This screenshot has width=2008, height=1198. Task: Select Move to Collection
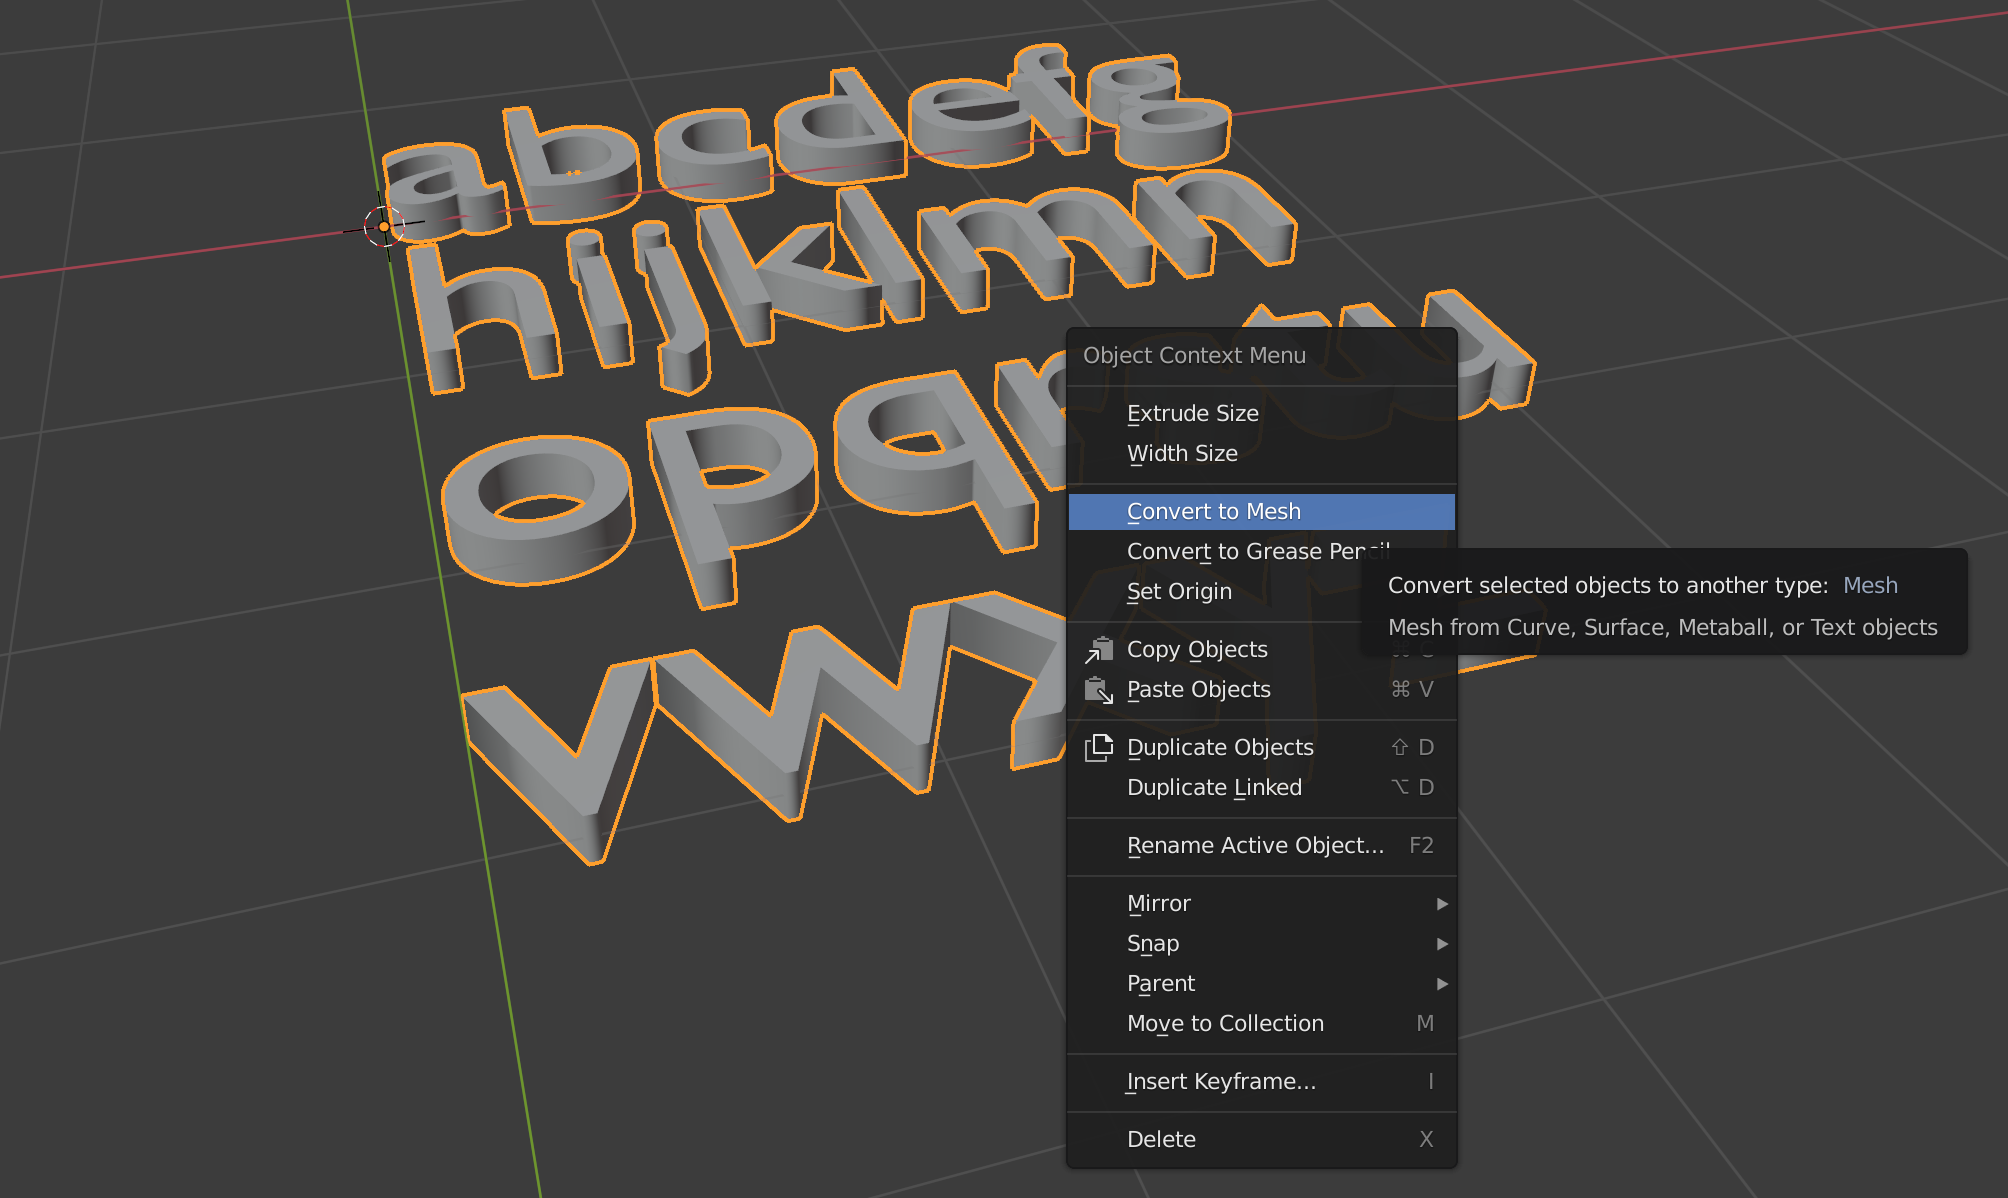pyautogui.click(x=1225, y=1024)
